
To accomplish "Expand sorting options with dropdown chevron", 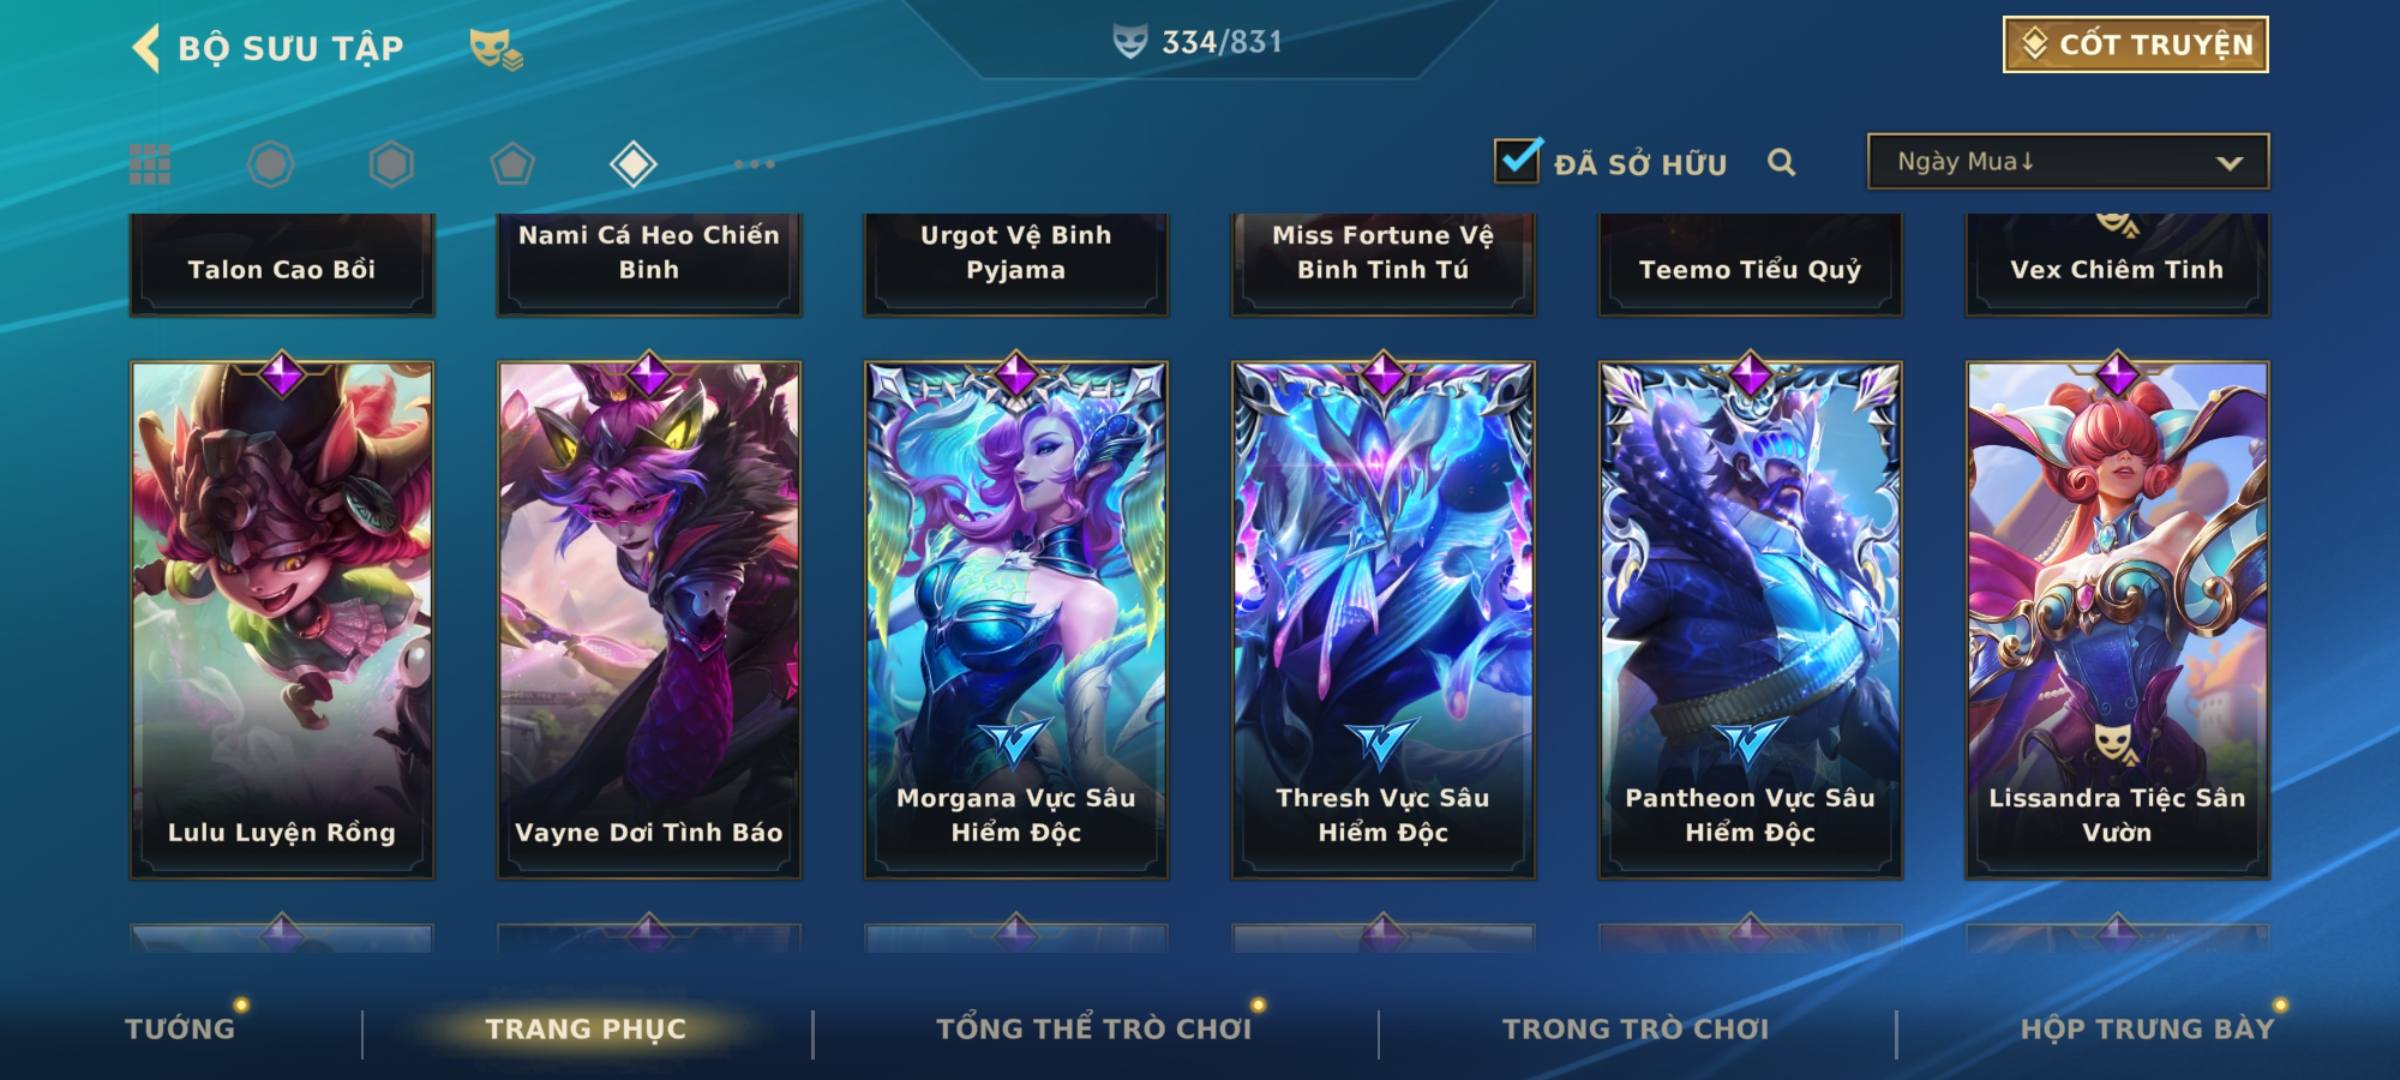I will [2229, 163].
